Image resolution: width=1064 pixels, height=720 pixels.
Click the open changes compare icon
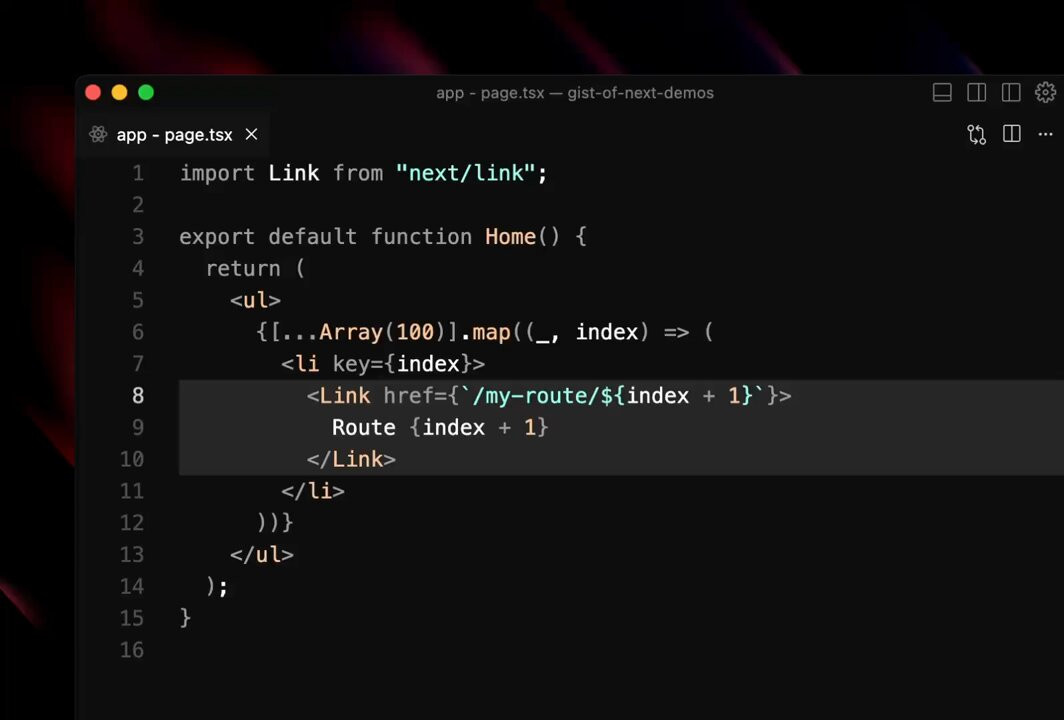[976, 134]
